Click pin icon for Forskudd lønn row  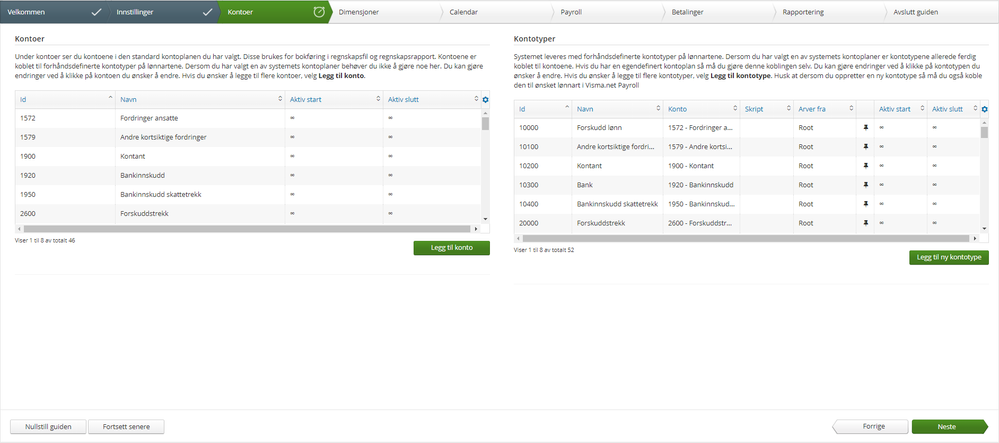click(x=865, y=127)
